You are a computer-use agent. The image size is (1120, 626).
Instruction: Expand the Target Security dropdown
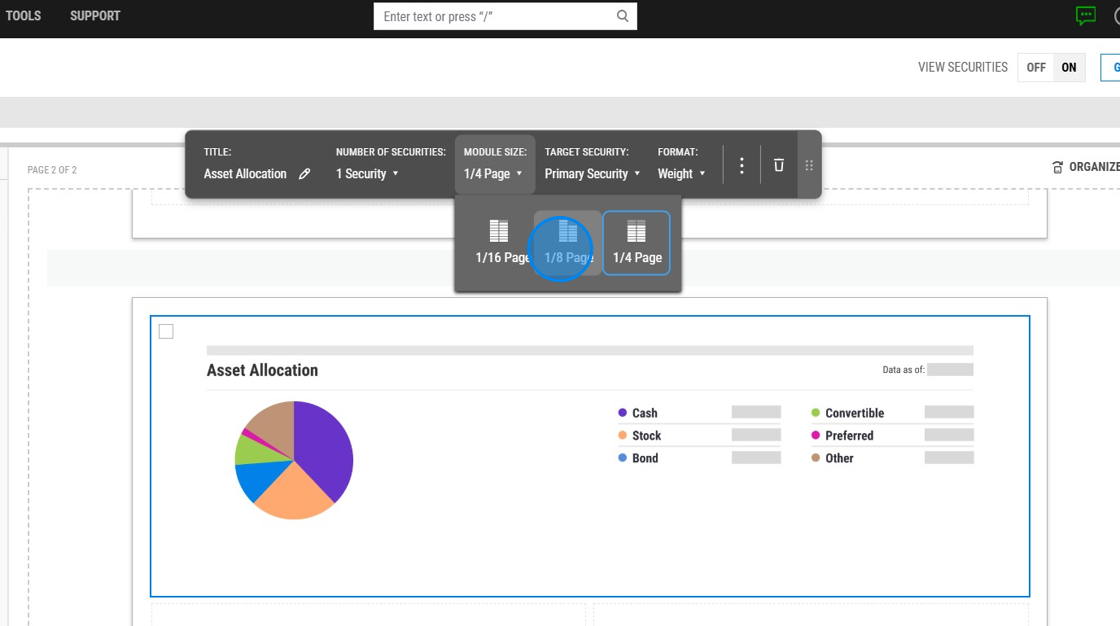(592, 174)
